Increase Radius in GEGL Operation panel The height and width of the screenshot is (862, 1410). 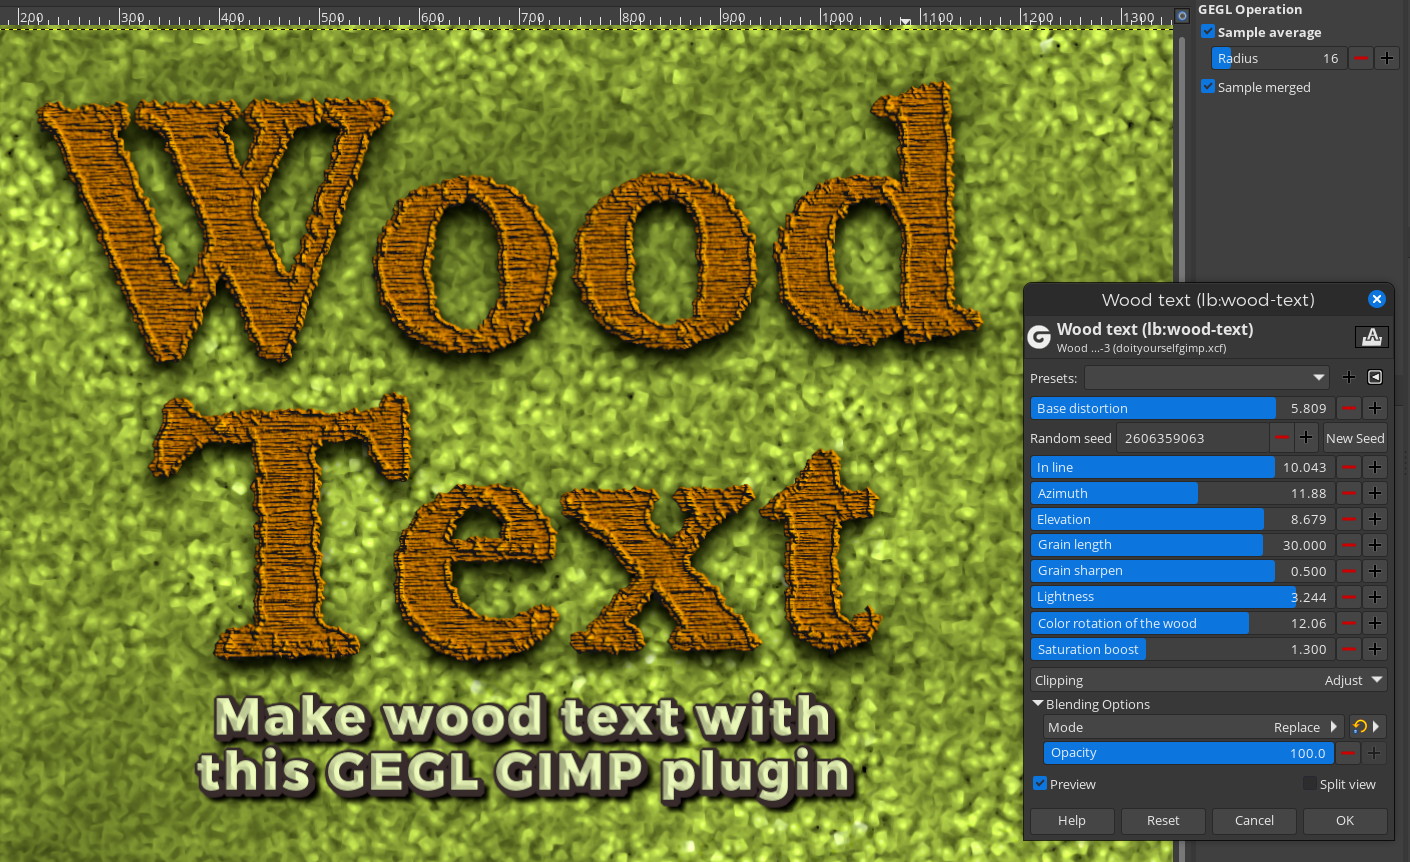pos(1387,58)
